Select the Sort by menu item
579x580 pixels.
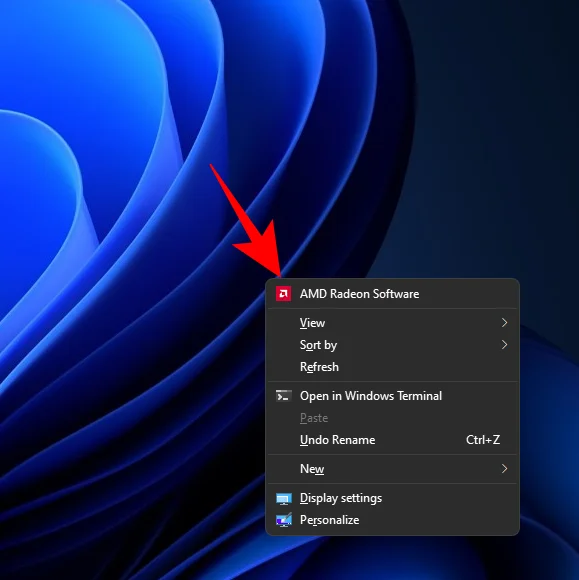pos(393,345)
